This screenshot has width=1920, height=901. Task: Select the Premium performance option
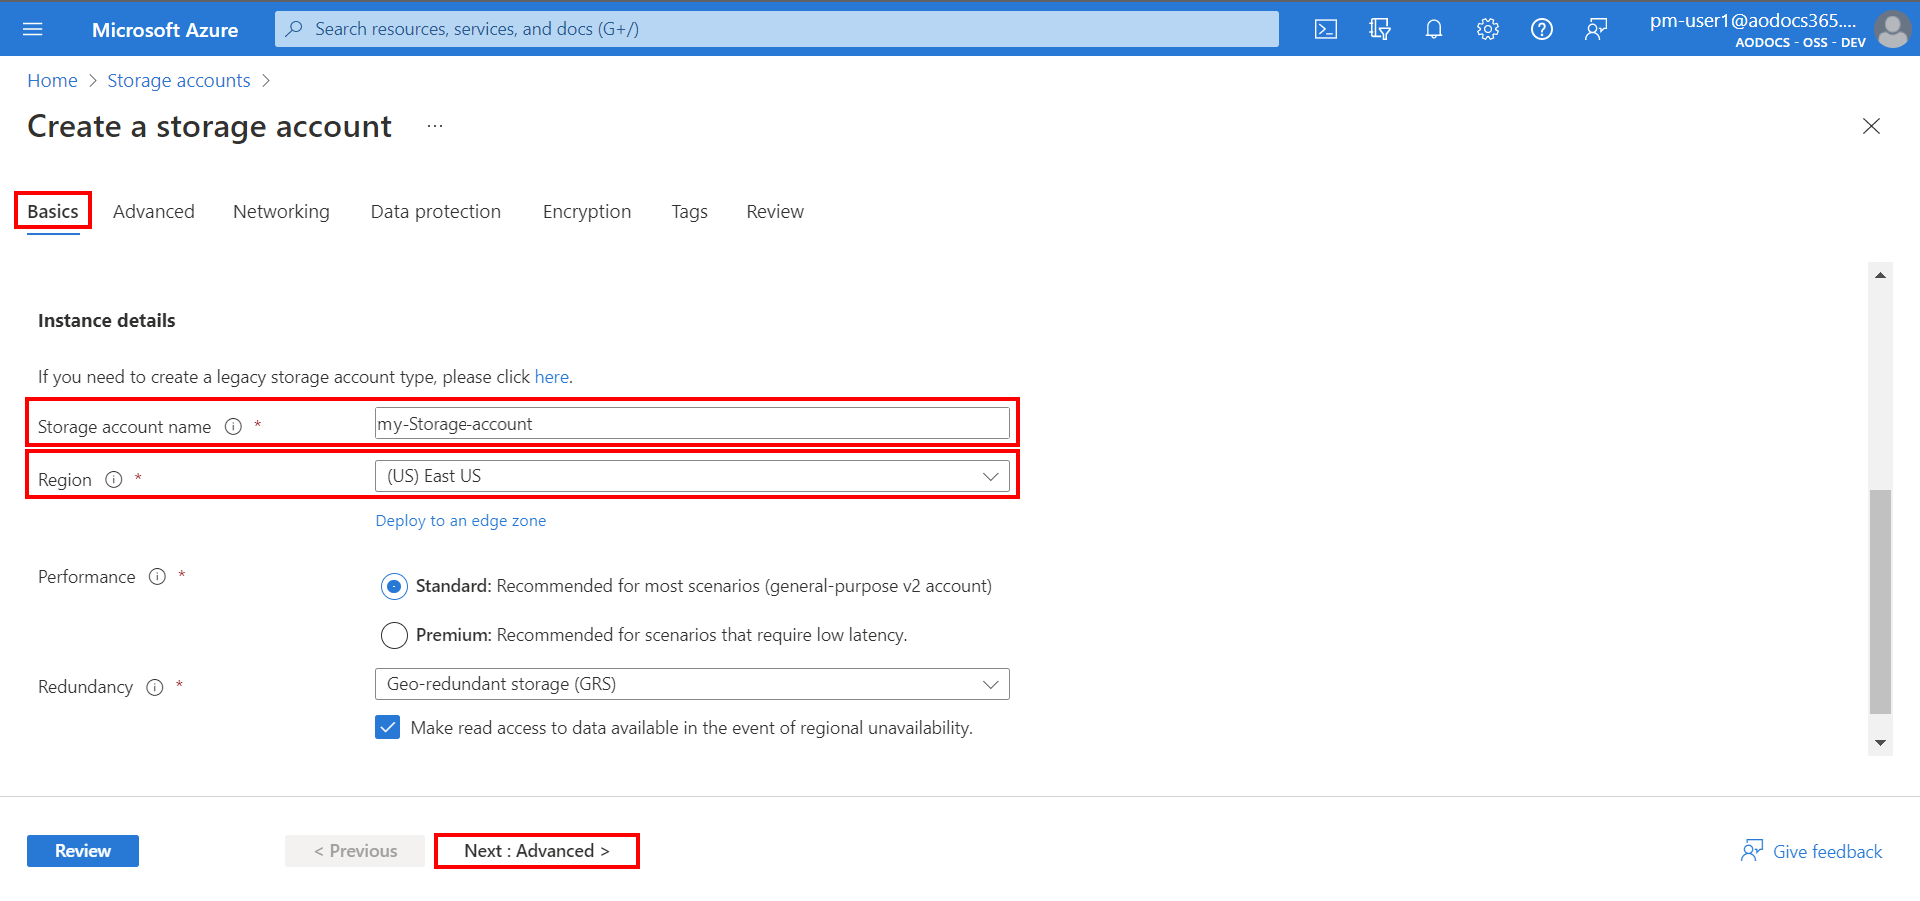coord(394,635)
